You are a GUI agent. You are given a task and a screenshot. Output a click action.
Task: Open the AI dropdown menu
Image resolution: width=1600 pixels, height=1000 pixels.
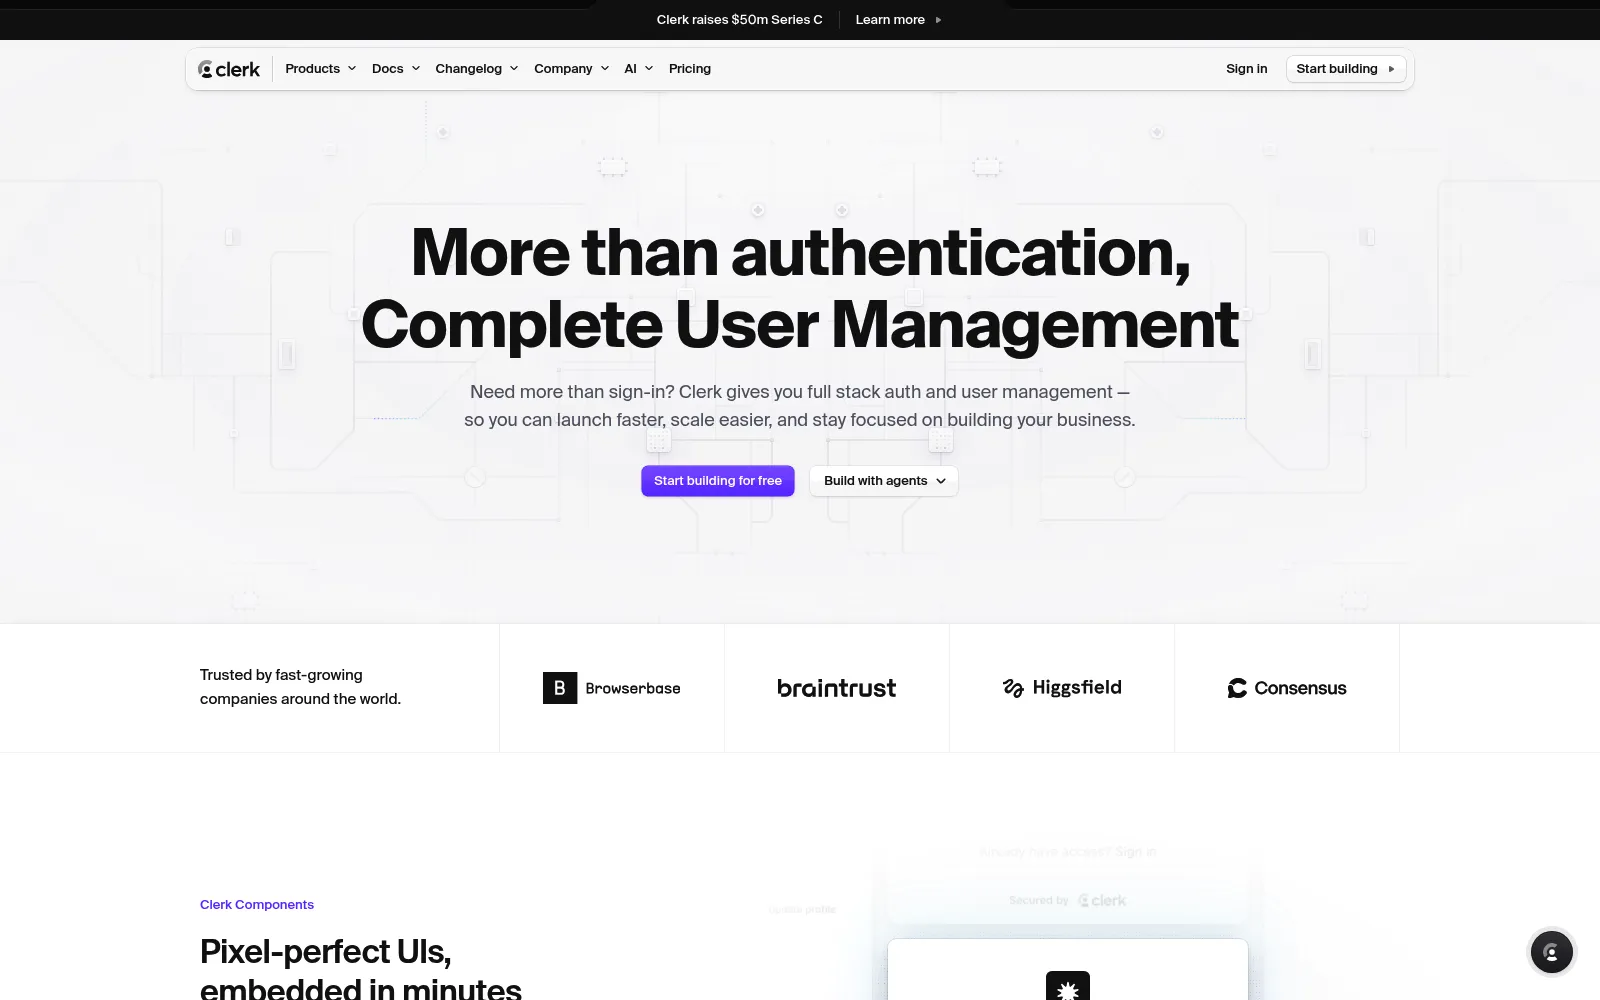(639, 69)
